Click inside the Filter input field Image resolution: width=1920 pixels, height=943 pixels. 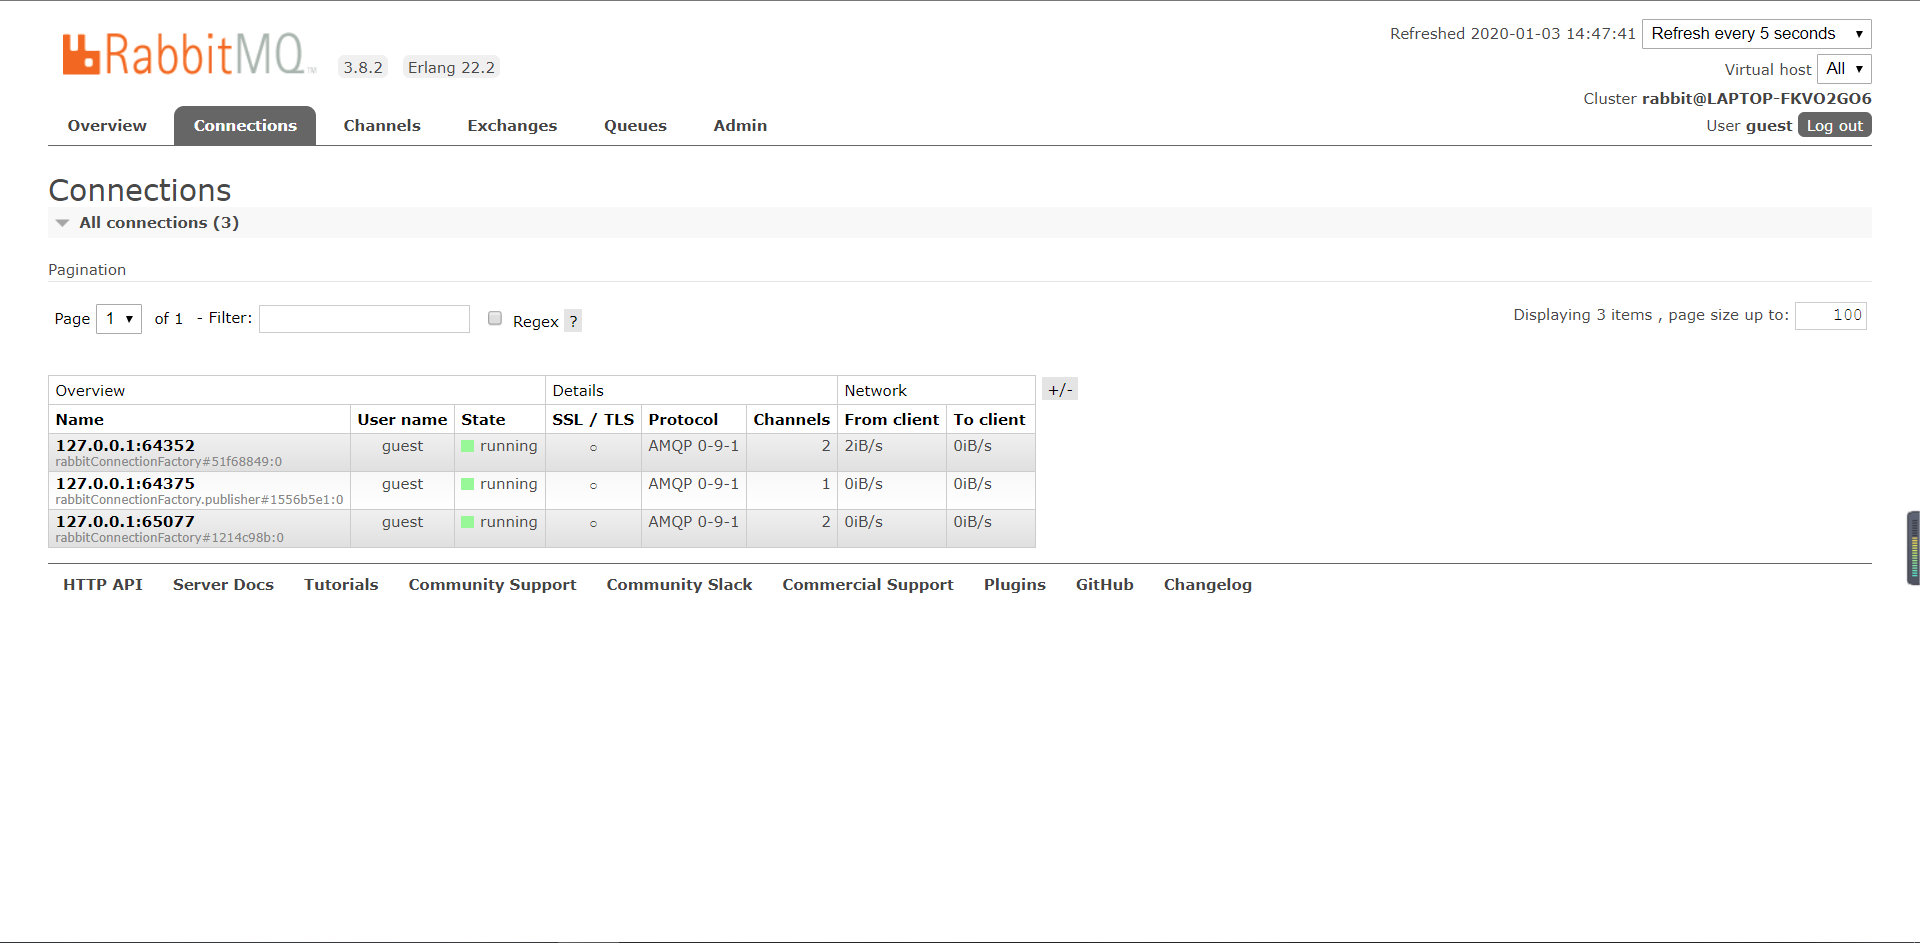click(x=364, y=319)
